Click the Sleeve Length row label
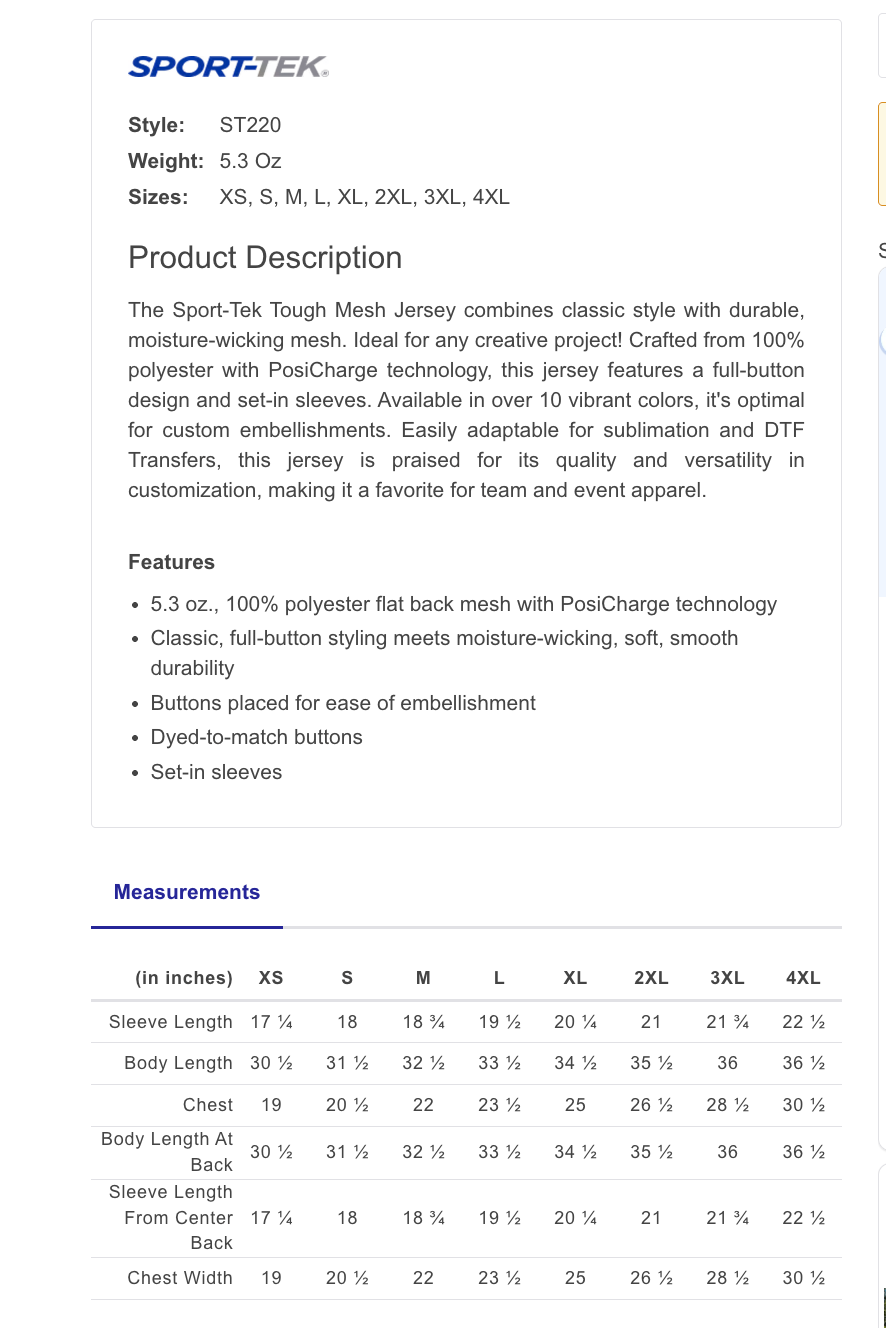886x1328 pixels. coord(171,1022)
